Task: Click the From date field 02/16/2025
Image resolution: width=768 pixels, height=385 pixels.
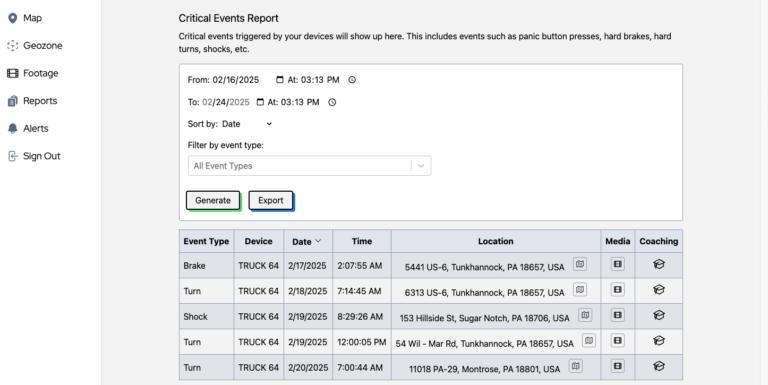Action: 236,79
